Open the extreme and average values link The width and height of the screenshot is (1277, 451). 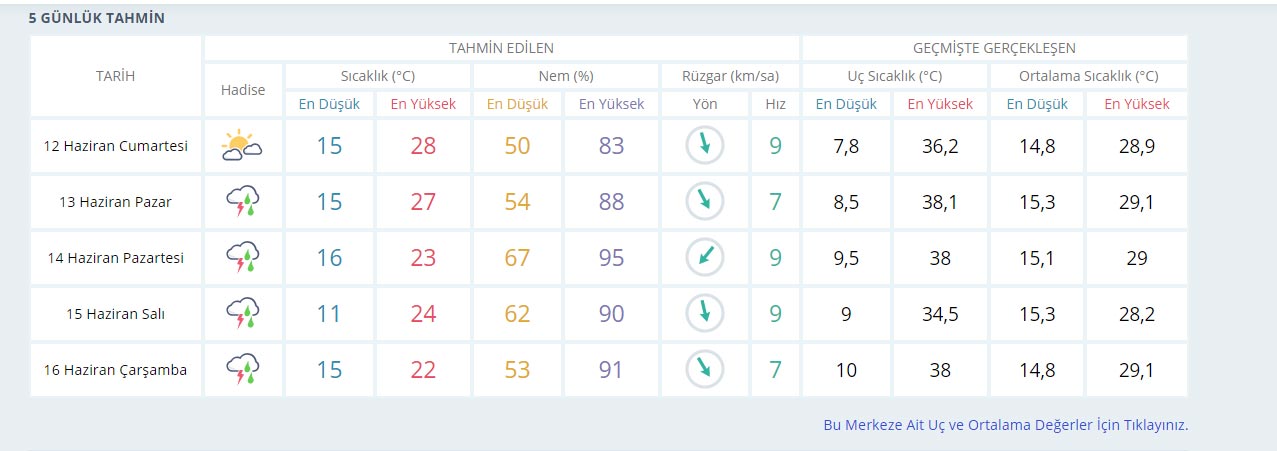click(x=1005, y=425)
